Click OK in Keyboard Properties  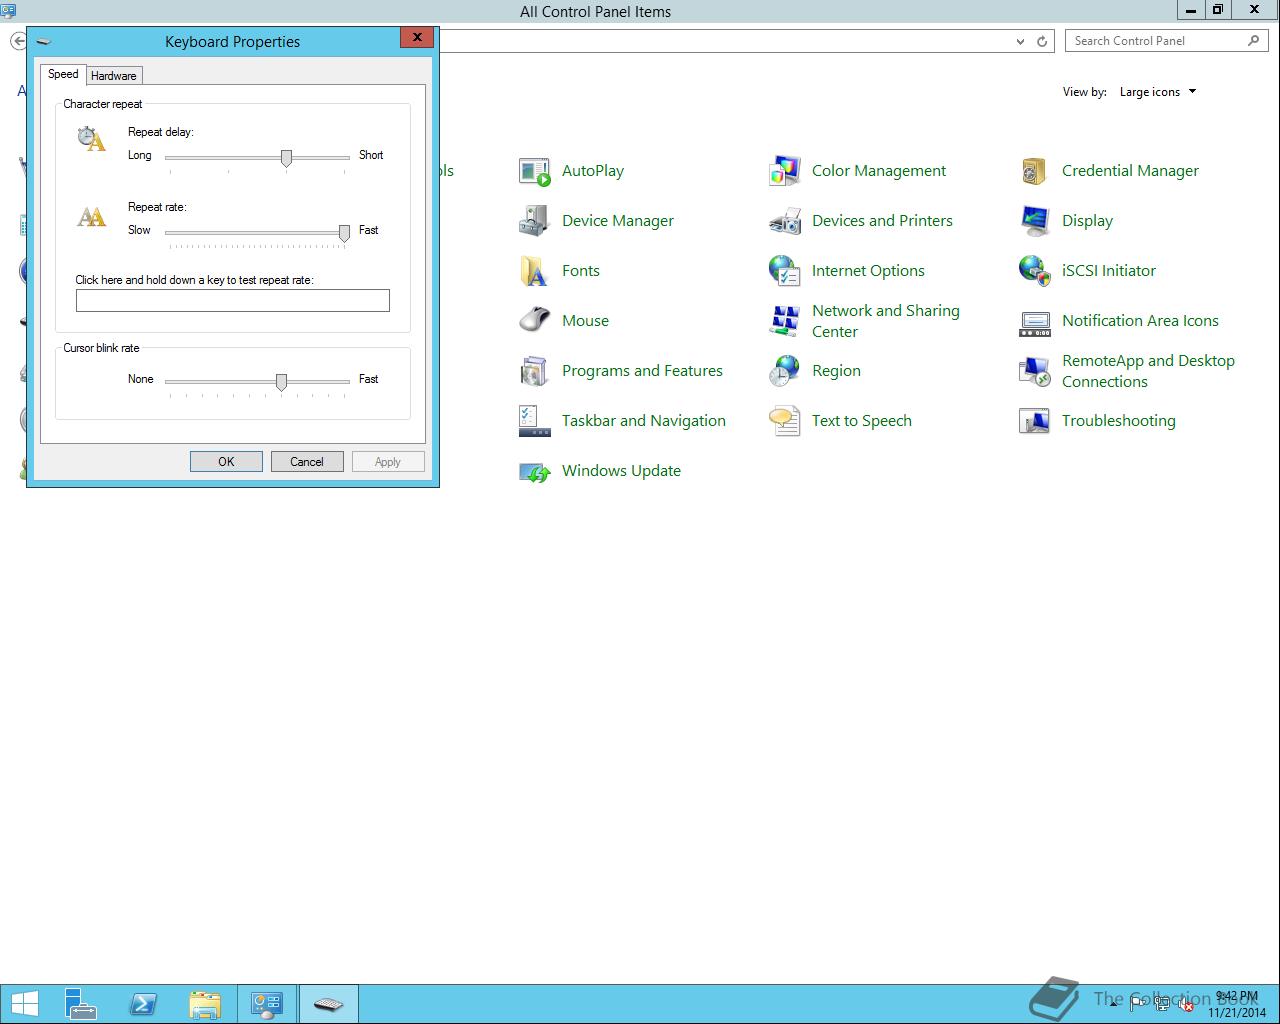[226, 461]
